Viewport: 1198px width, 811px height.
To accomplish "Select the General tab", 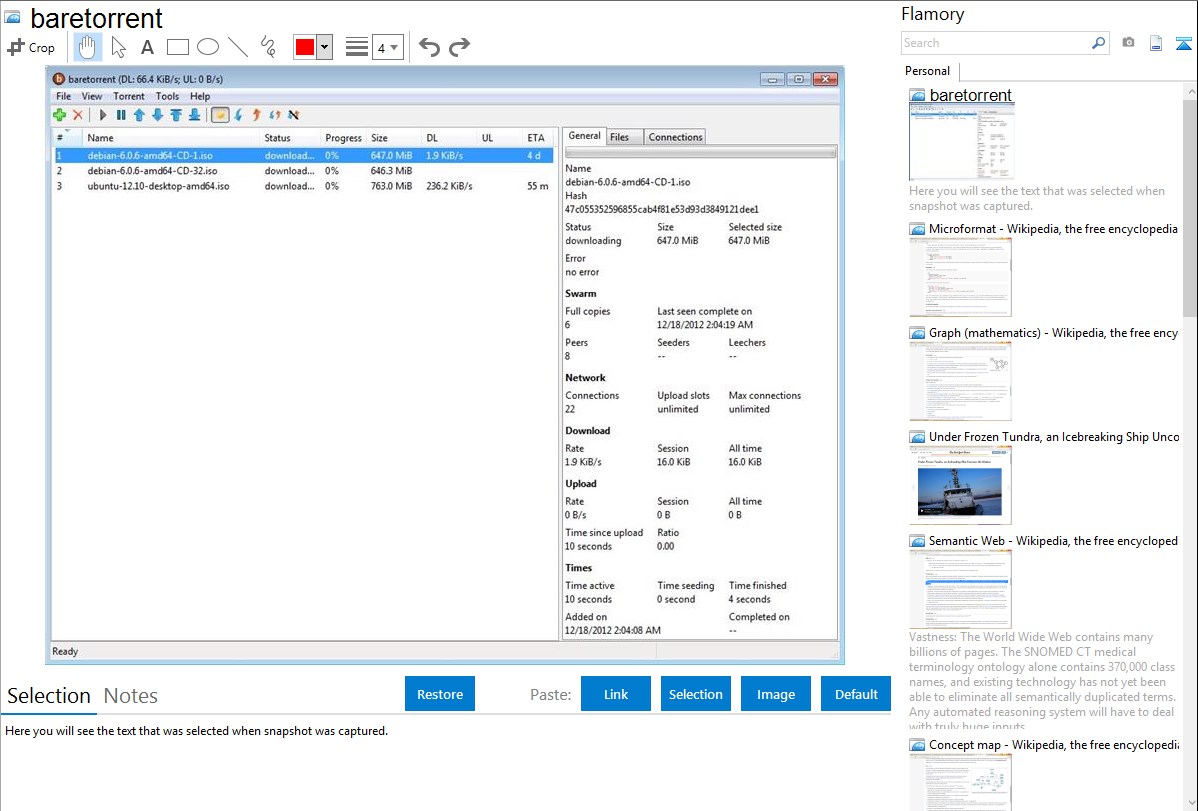I will pos(584,135).
